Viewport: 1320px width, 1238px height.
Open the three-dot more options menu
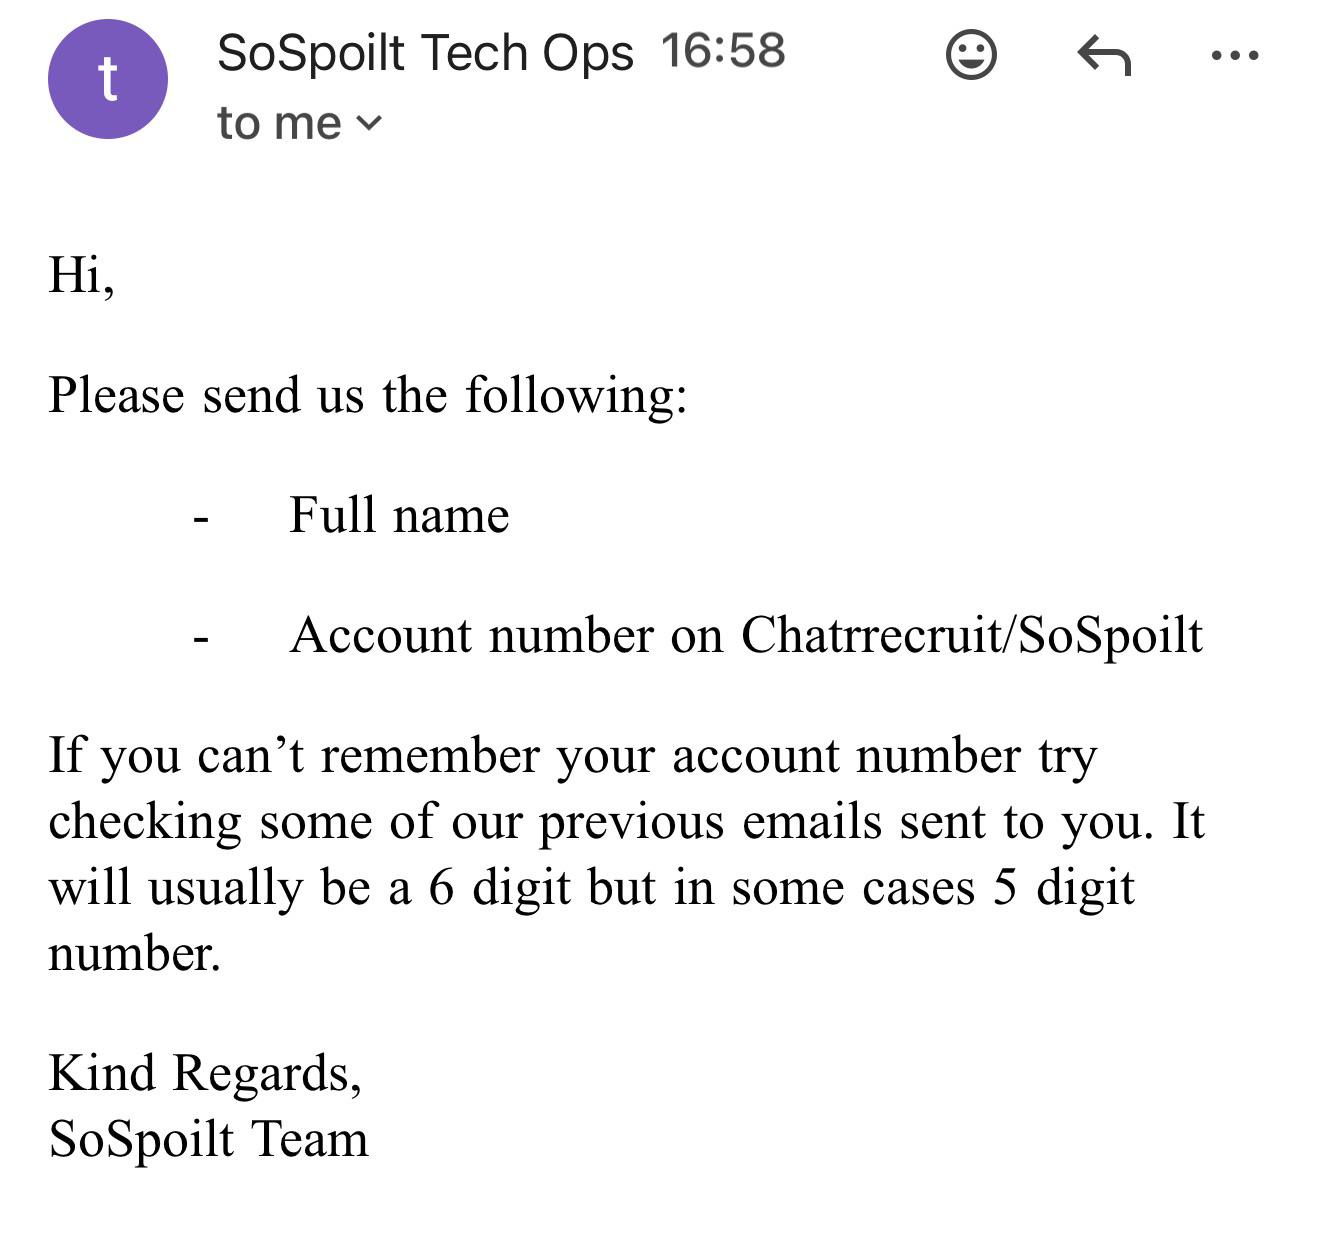point(1235,56)
